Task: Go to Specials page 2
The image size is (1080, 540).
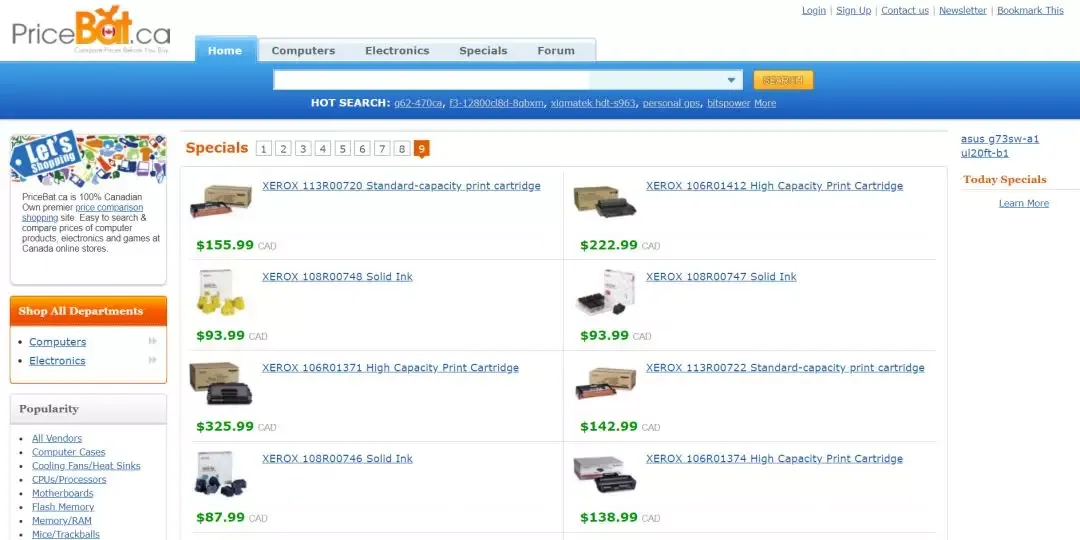Action: (283, 148)
